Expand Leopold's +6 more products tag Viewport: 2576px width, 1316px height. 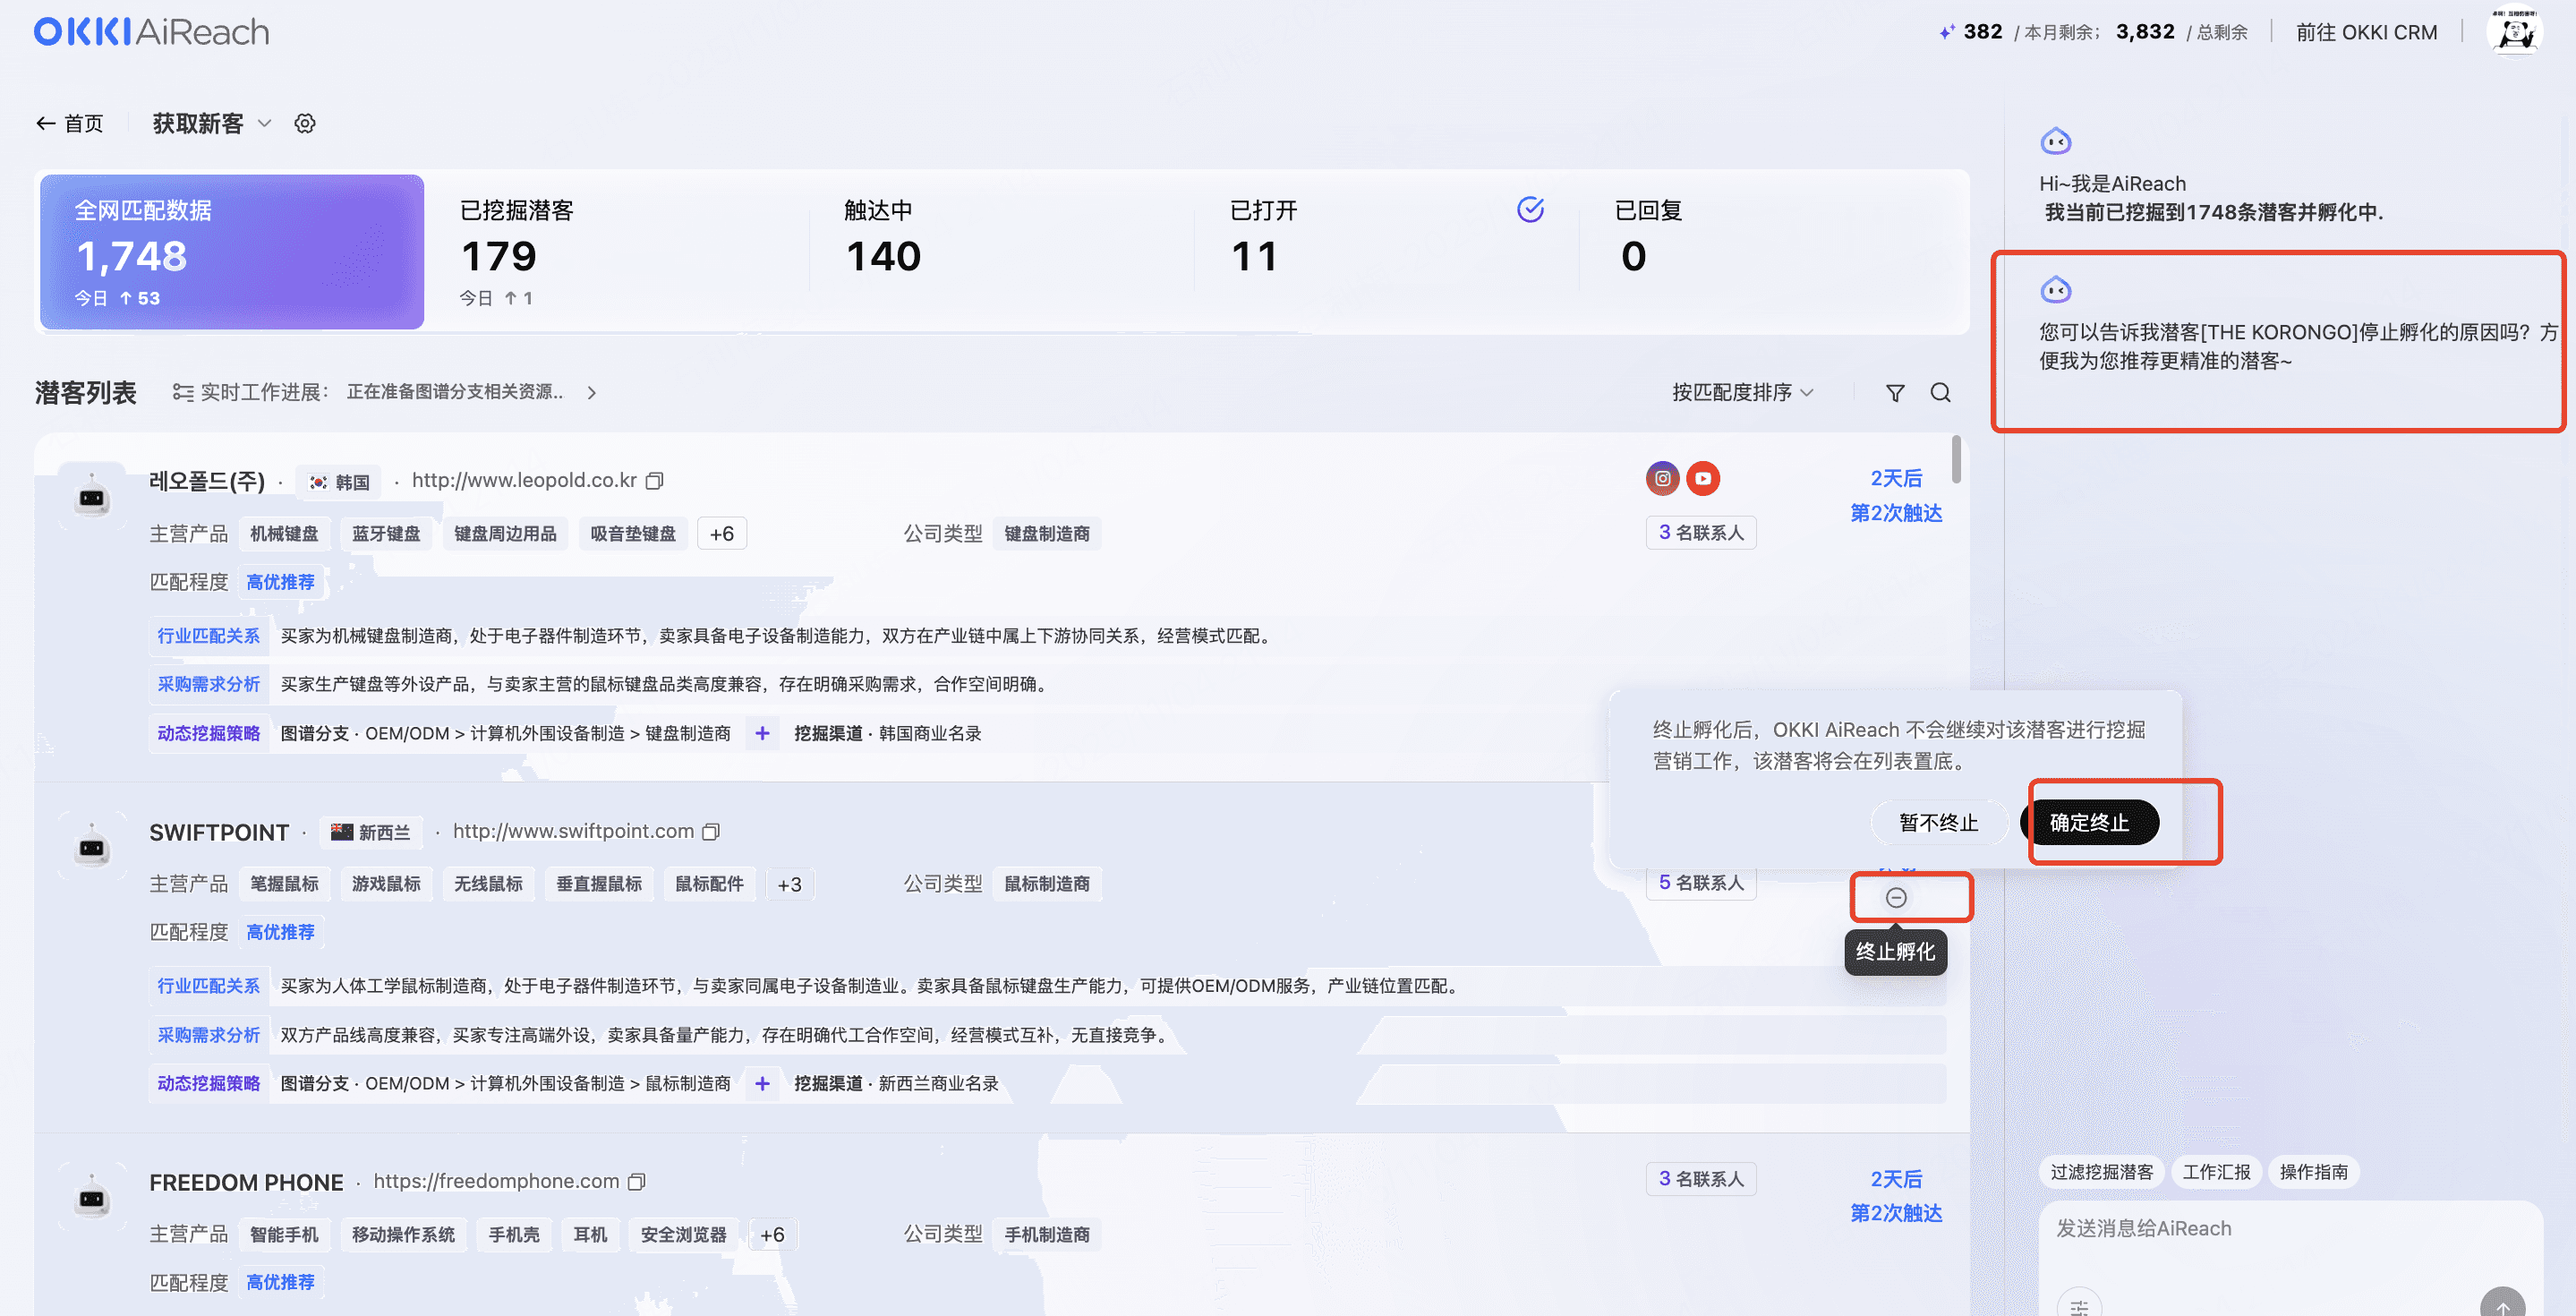tap(721, 534)
